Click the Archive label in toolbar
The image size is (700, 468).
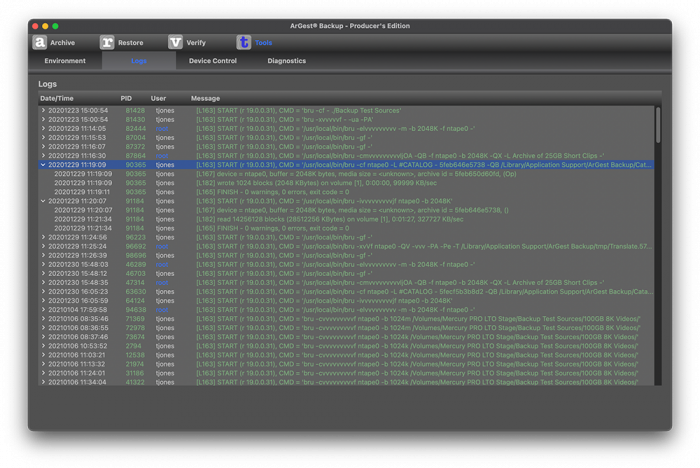(x=62, y=43)
